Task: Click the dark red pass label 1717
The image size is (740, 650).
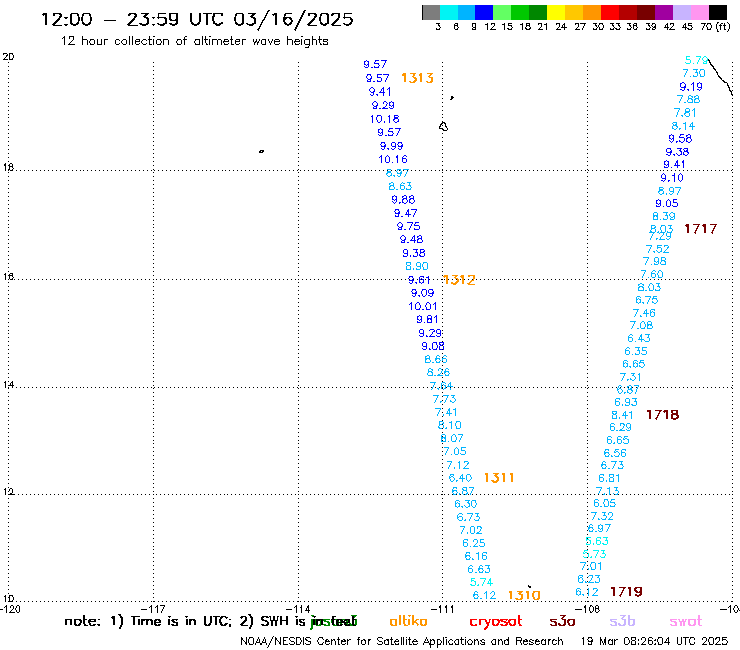Action: (701, 229)
